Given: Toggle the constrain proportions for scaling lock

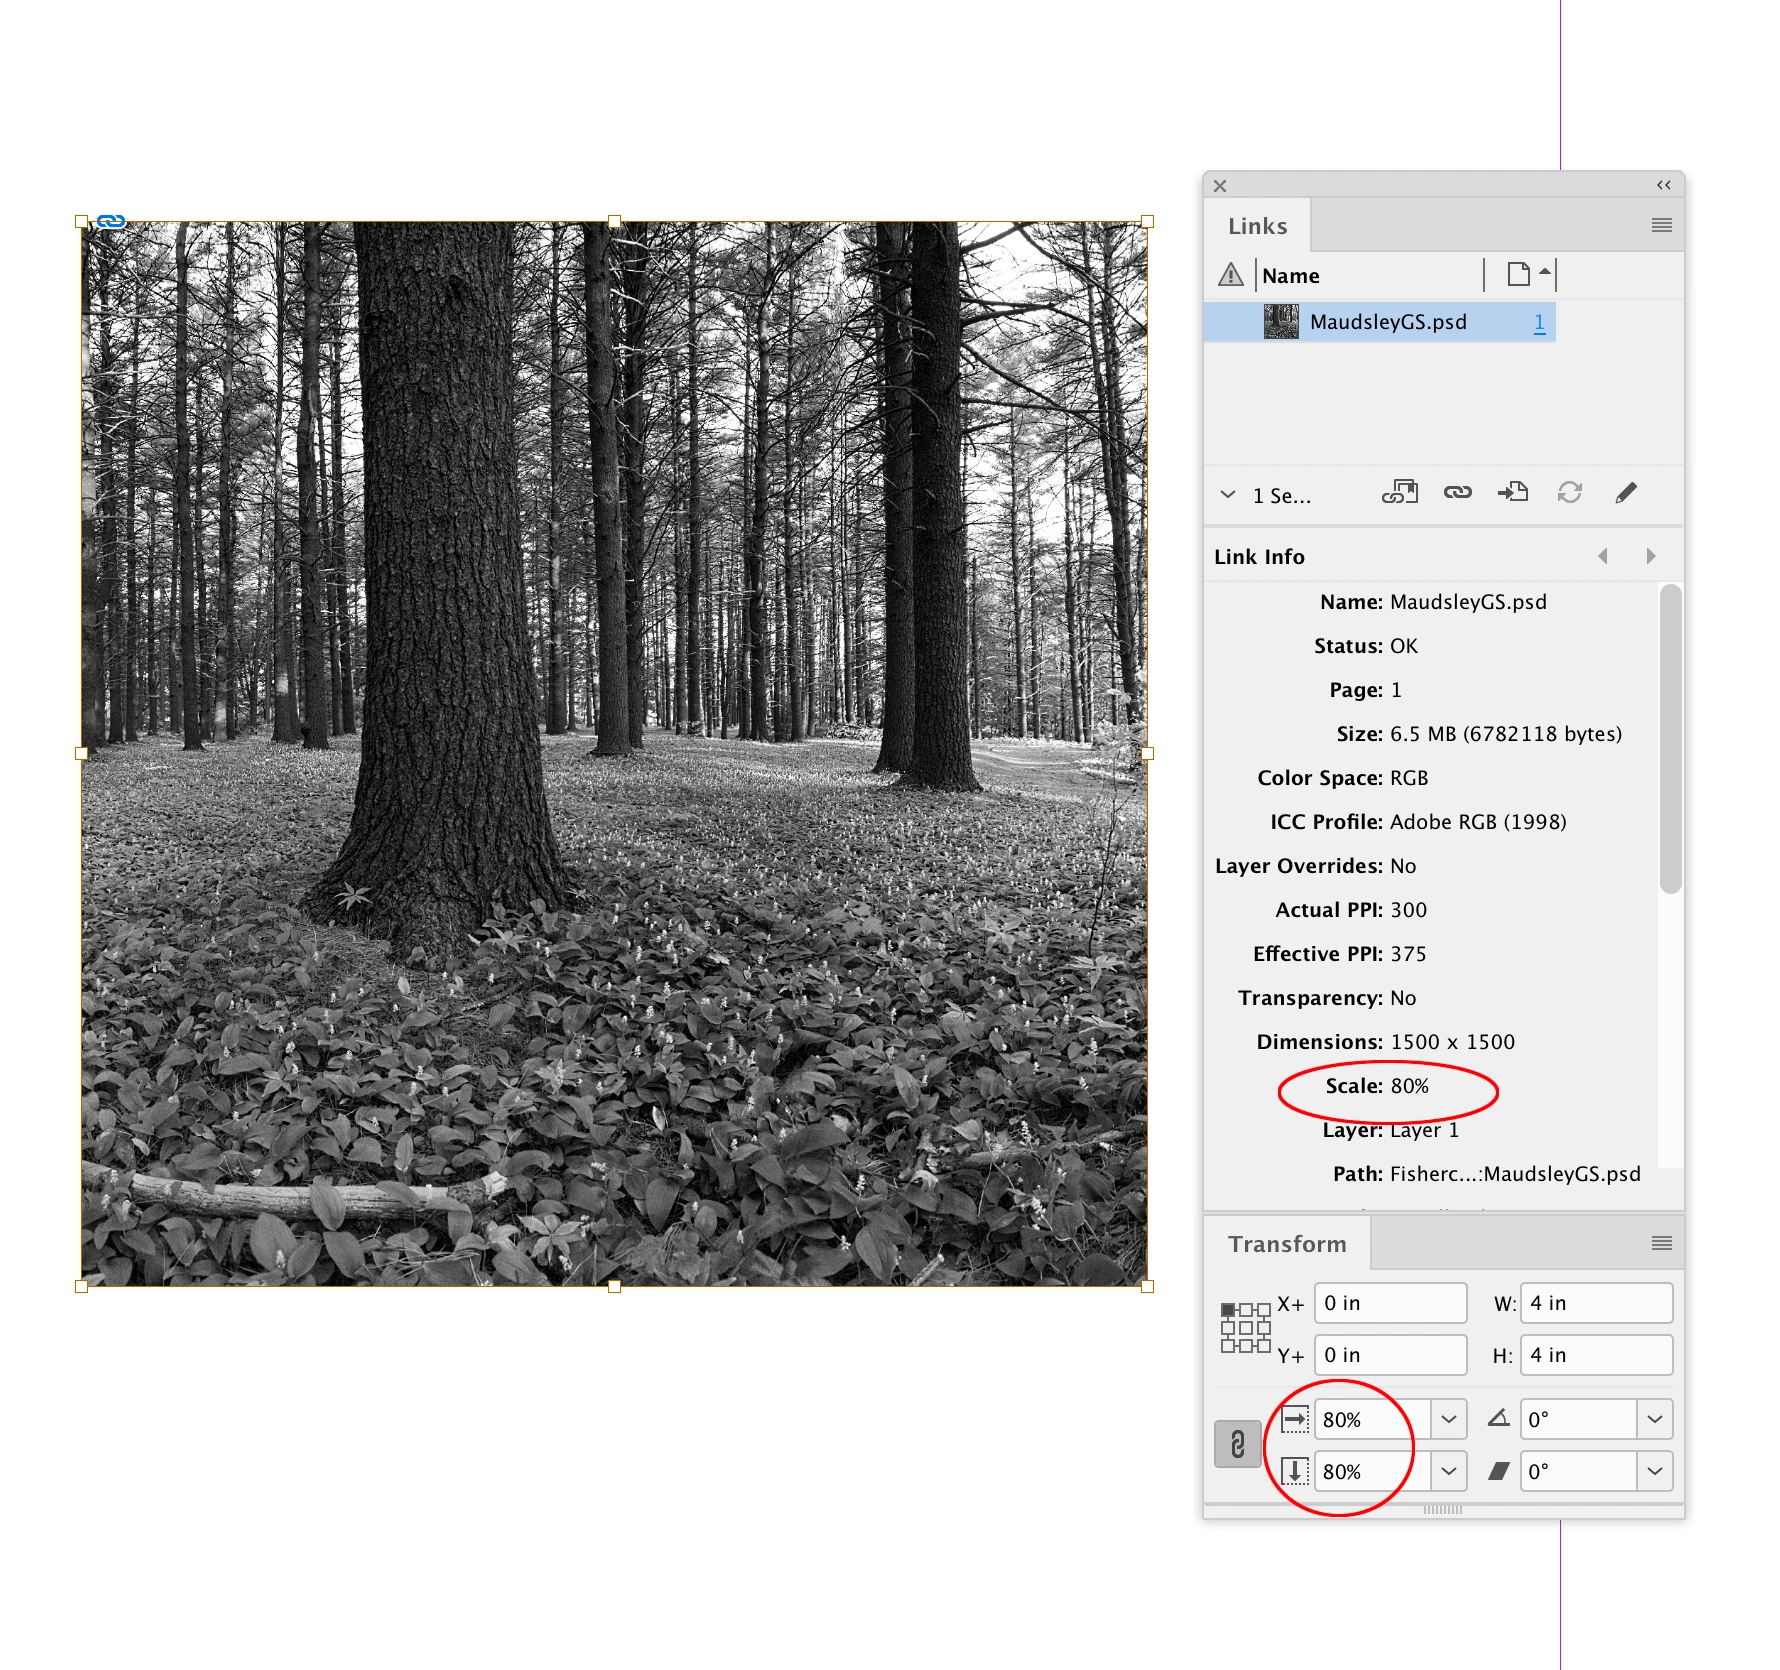Looking at the screenshot, I should 1237,1444.
